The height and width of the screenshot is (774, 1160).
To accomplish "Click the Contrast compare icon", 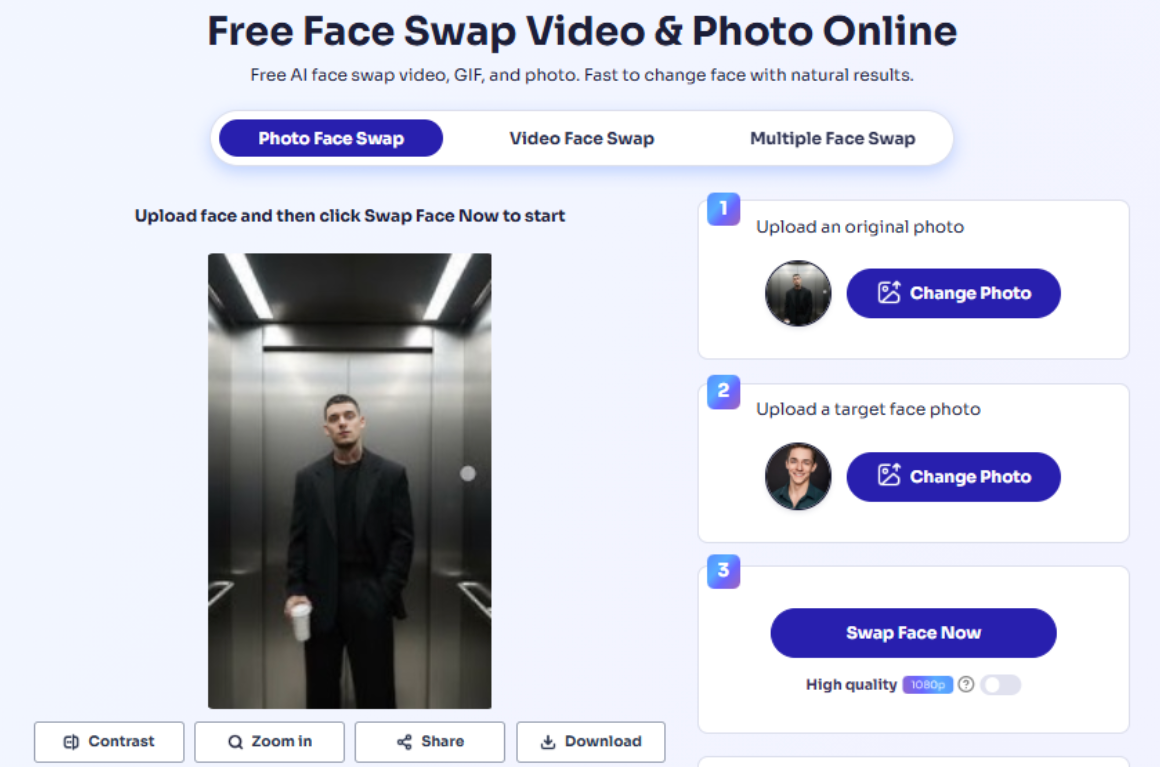I will click(71, 742).
